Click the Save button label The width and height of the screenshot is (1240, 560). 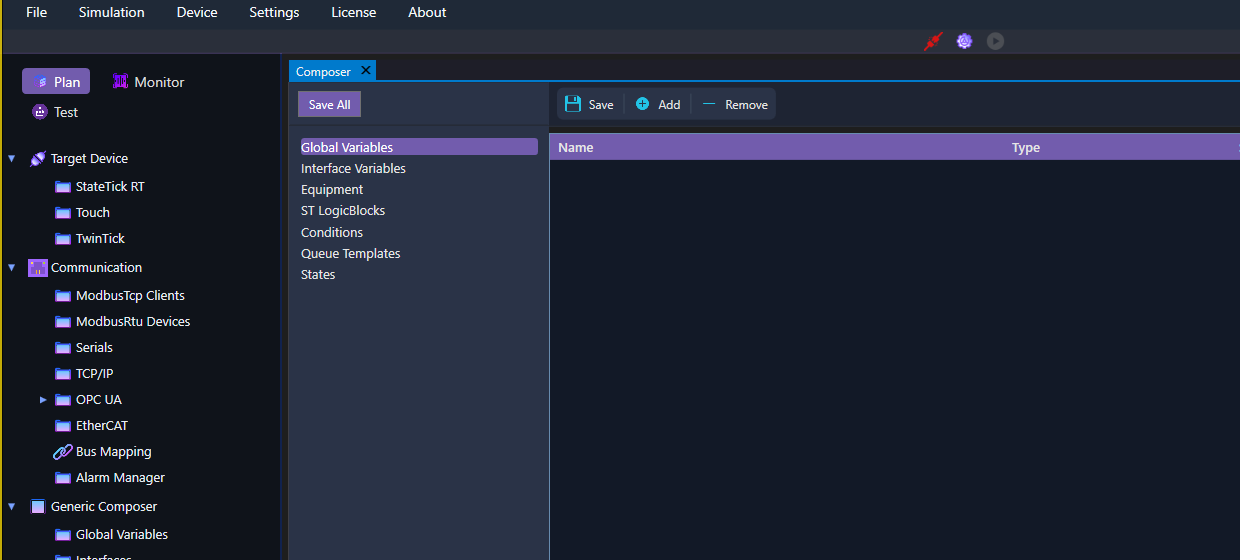(601, 104)
